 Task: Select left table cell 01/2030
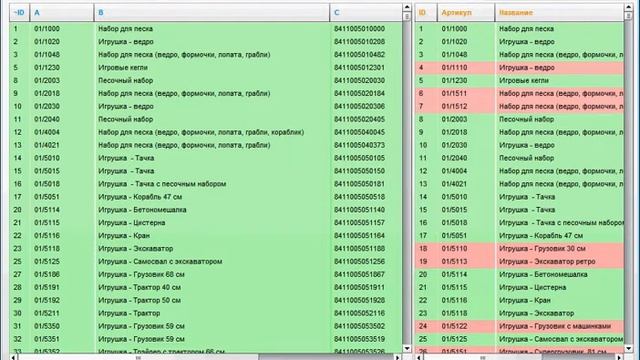[x=47, y=106]
